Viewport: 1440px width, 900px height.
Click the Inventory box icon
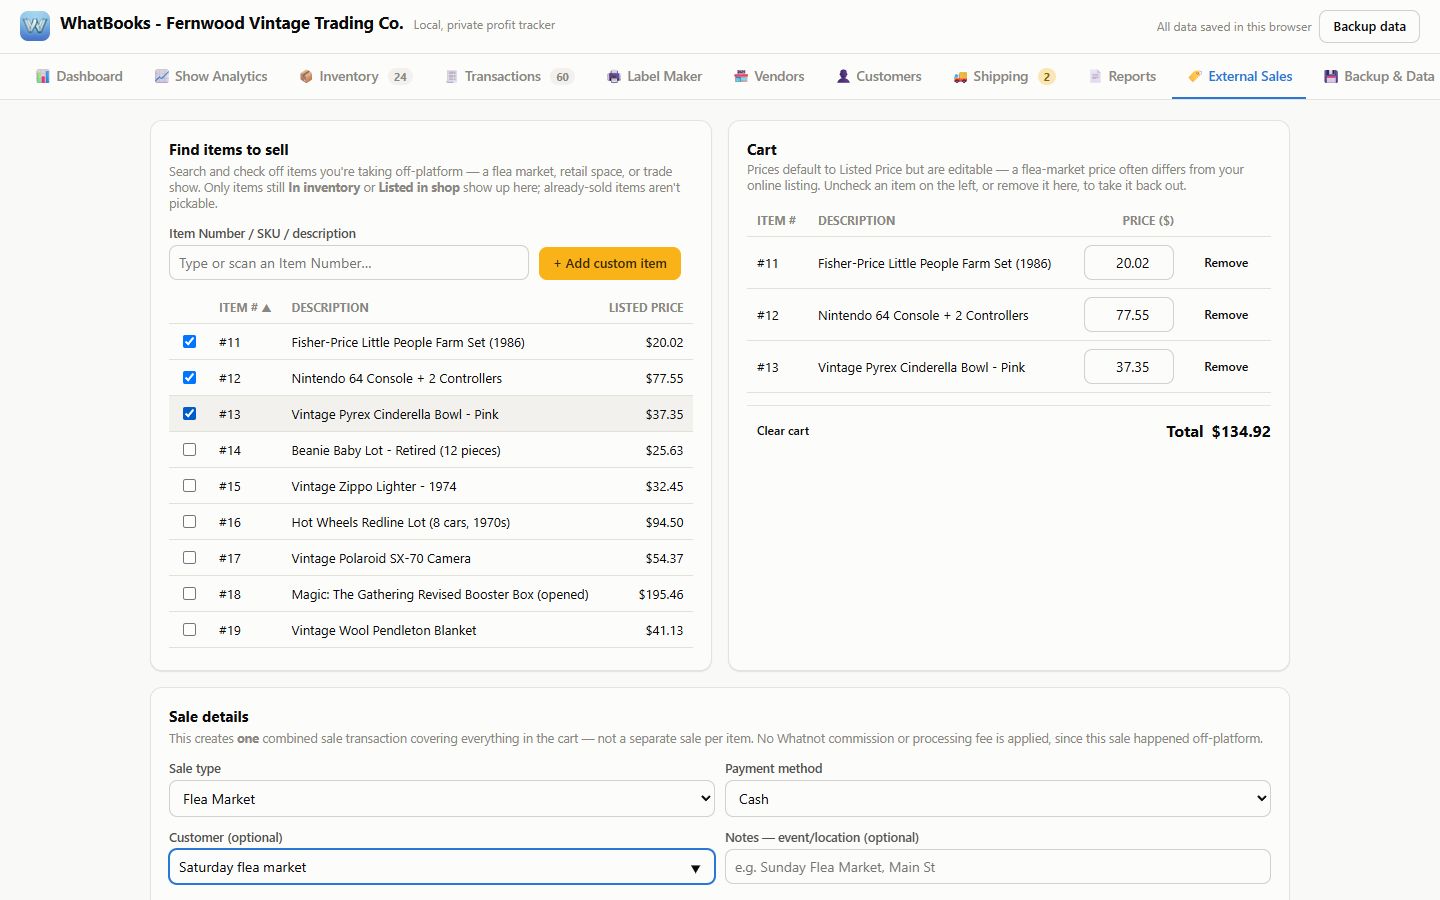coord(306,77)
